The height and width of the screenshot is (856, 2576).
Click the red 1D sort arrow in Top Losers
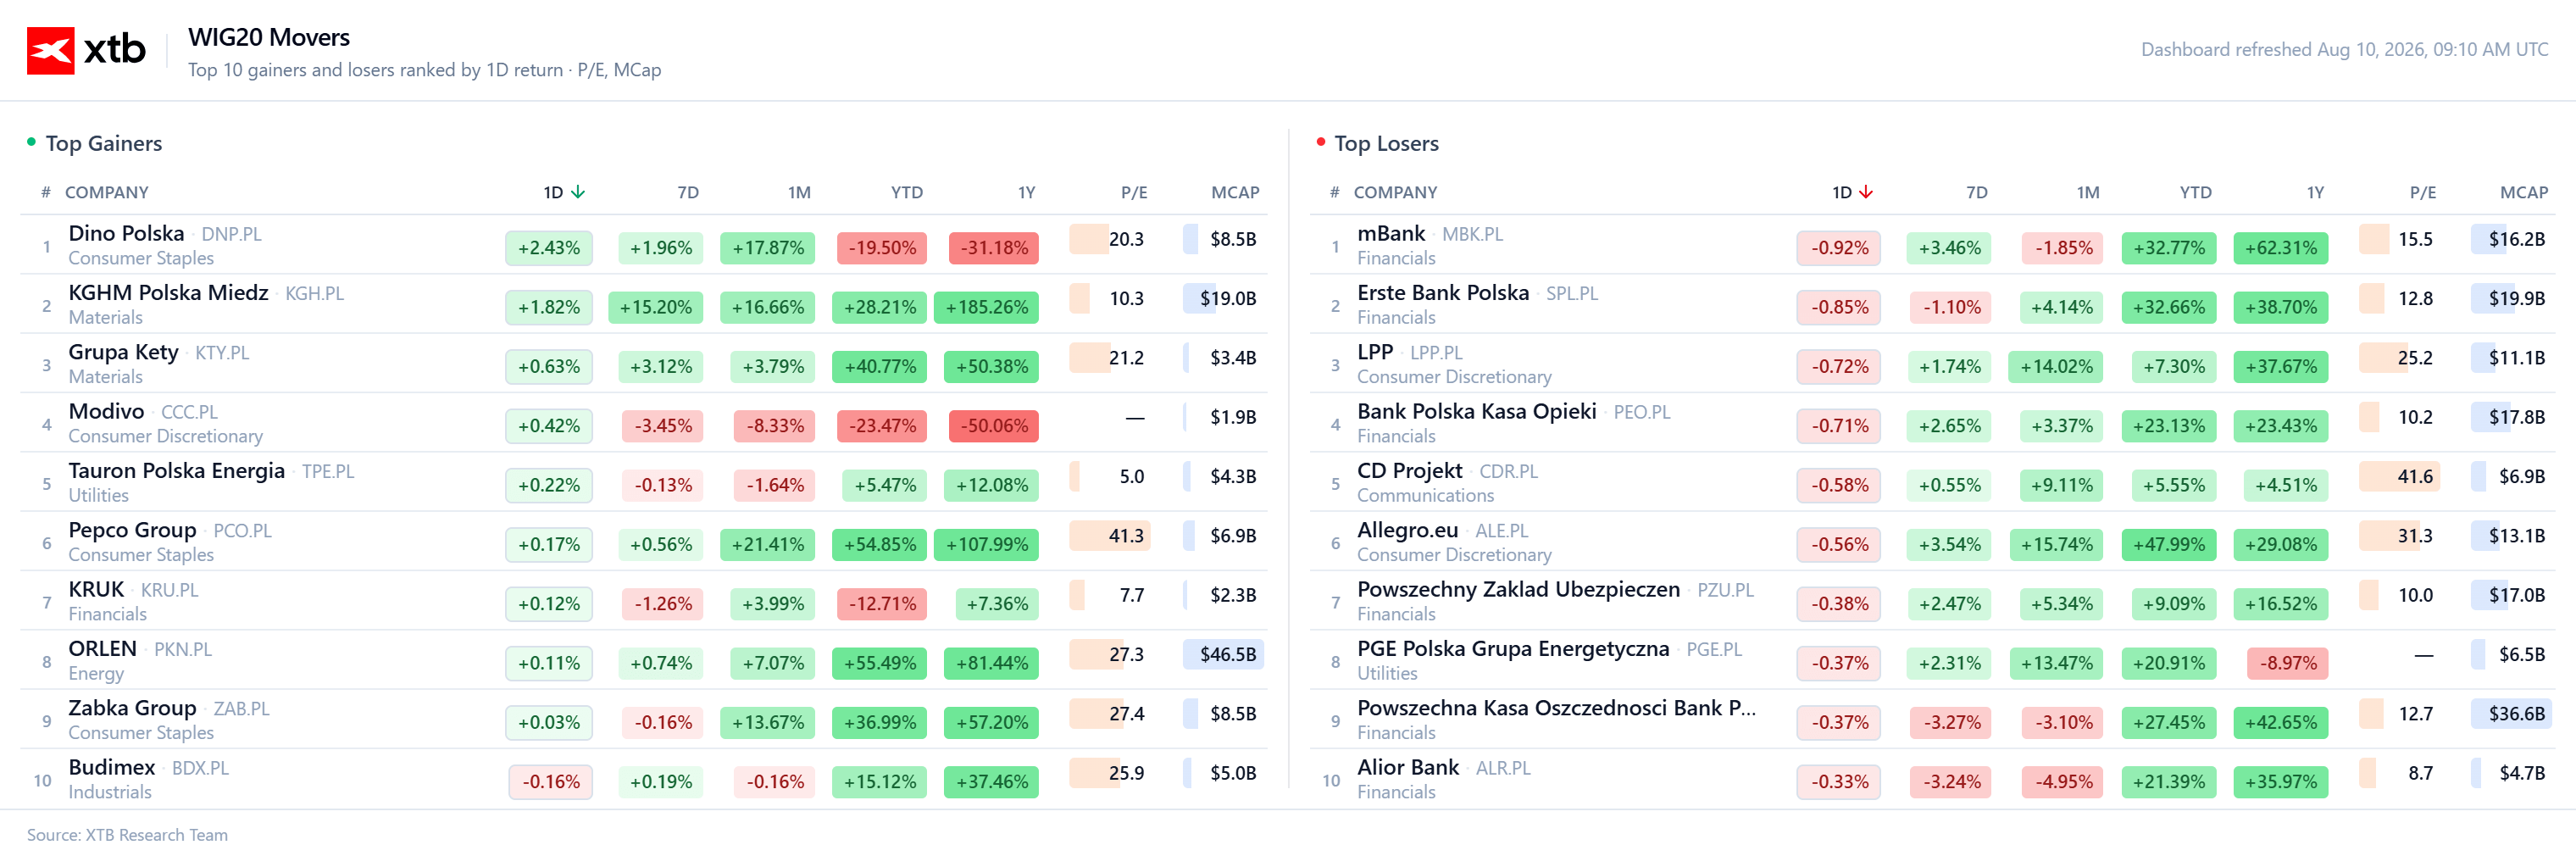pos(1866,192)
